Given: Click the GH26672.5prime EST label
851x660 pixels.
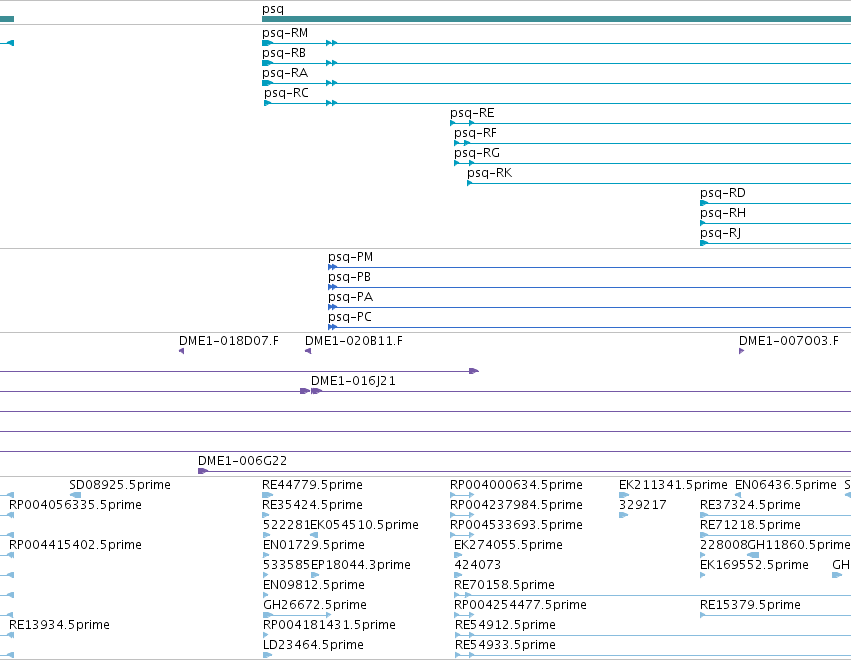Looking at the screenshot, I should coord(315,605).
